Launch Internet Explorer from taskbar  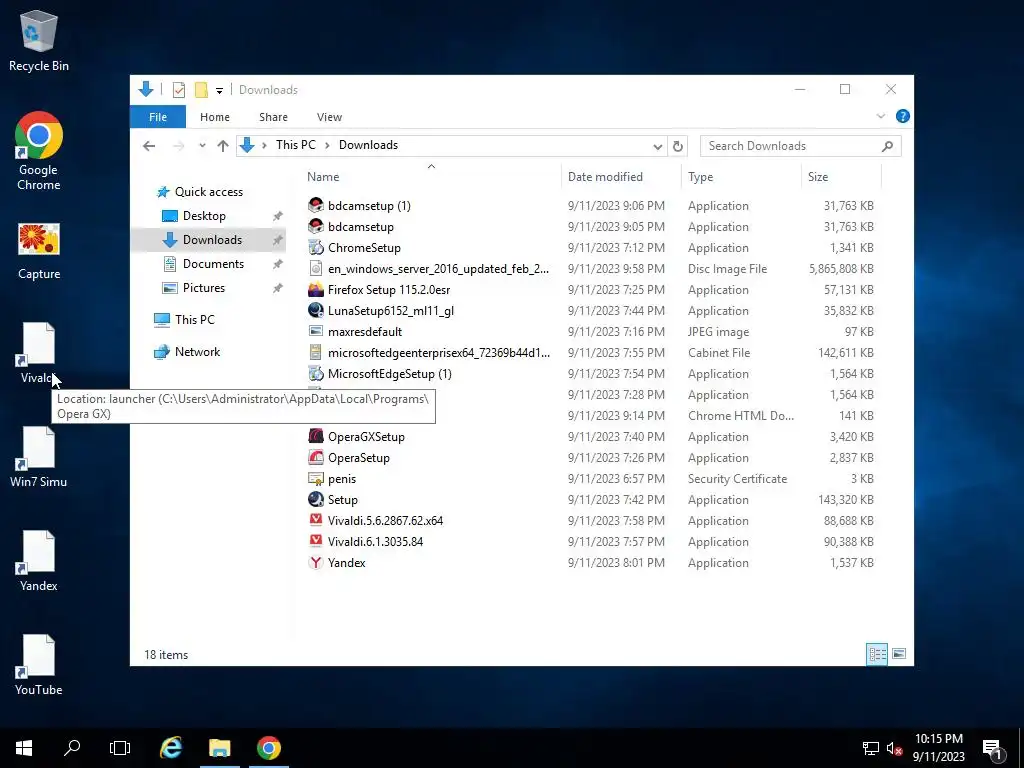tap(171, 748)
